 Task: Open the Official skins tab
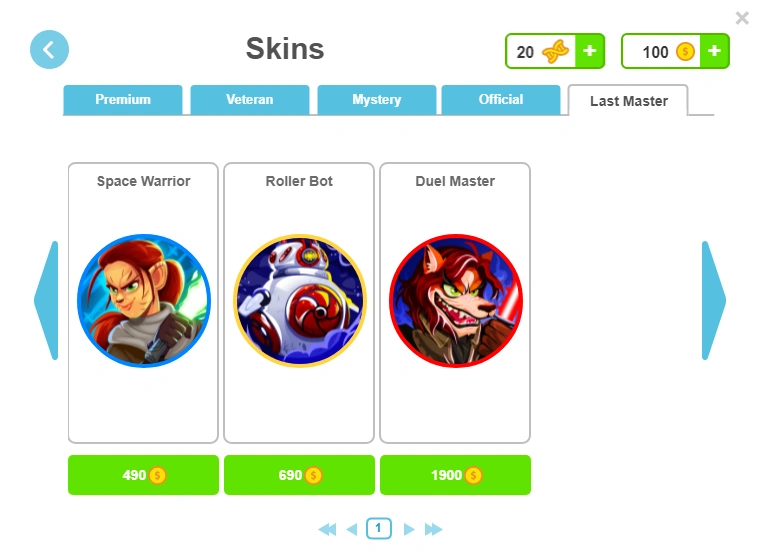pyautogui.click(x=501, y=100)
